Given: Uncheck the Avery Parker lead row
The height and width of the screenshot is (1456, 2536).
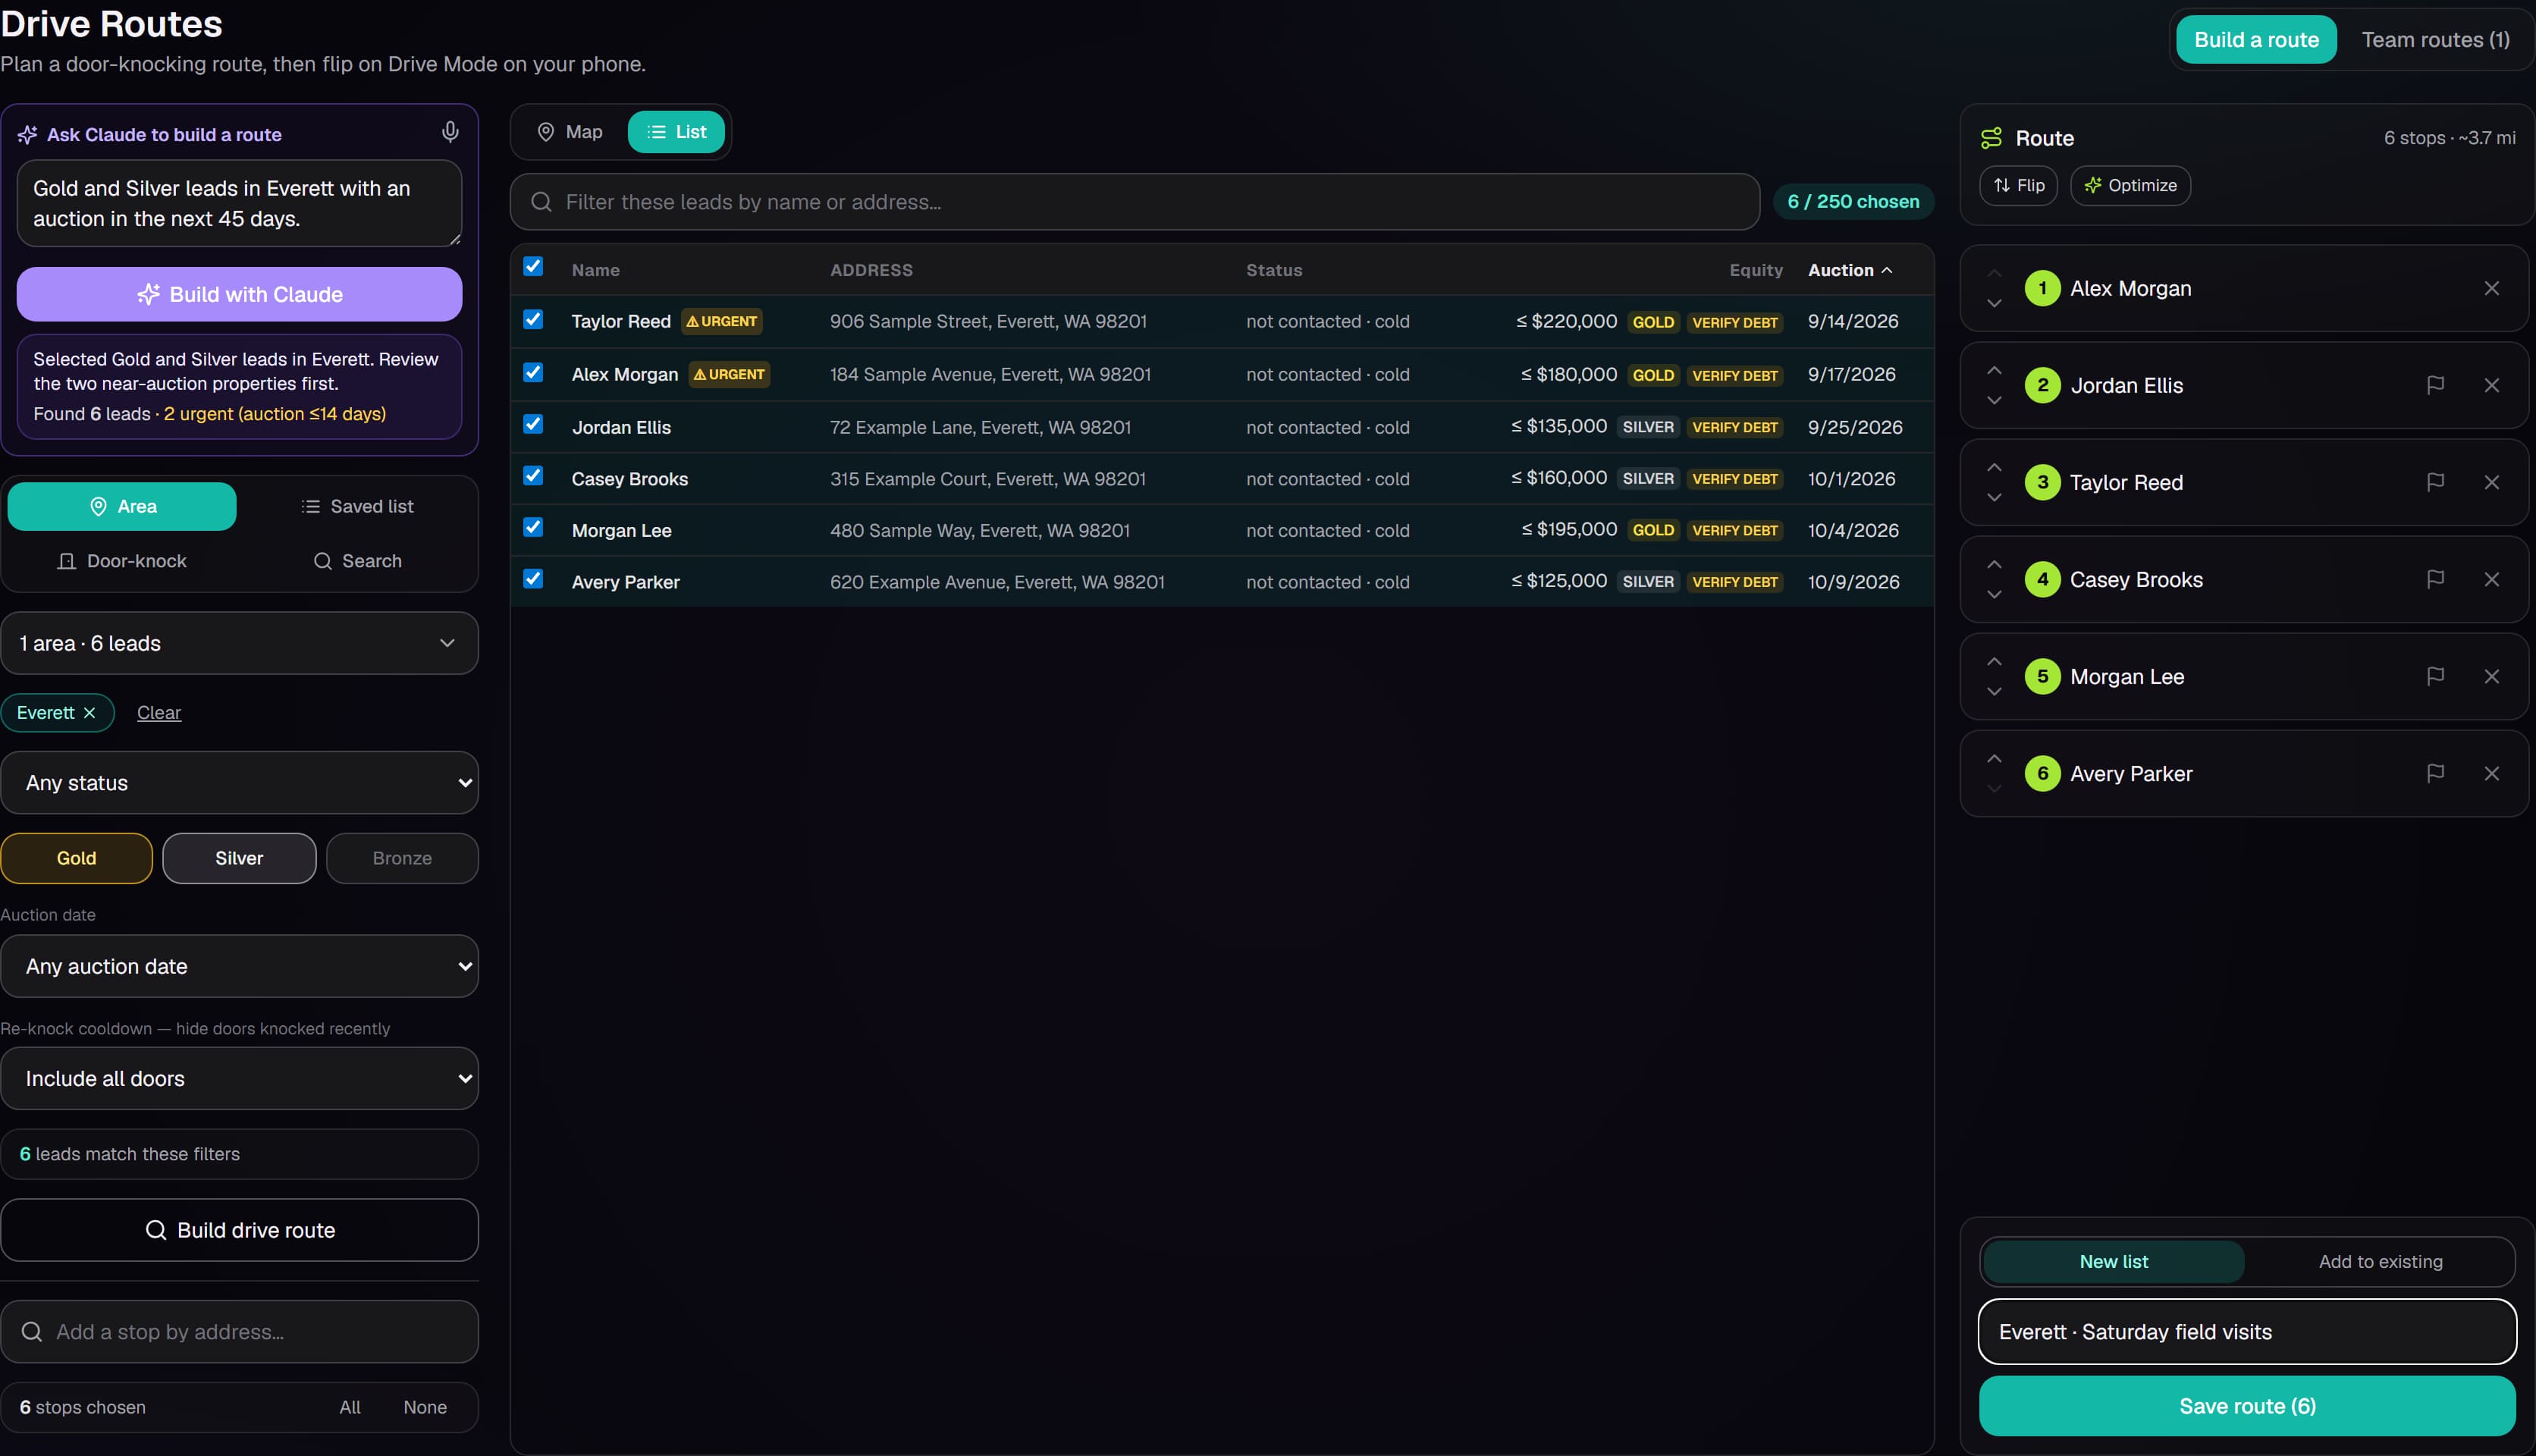Looking at the screenshot, I should 533,579.
